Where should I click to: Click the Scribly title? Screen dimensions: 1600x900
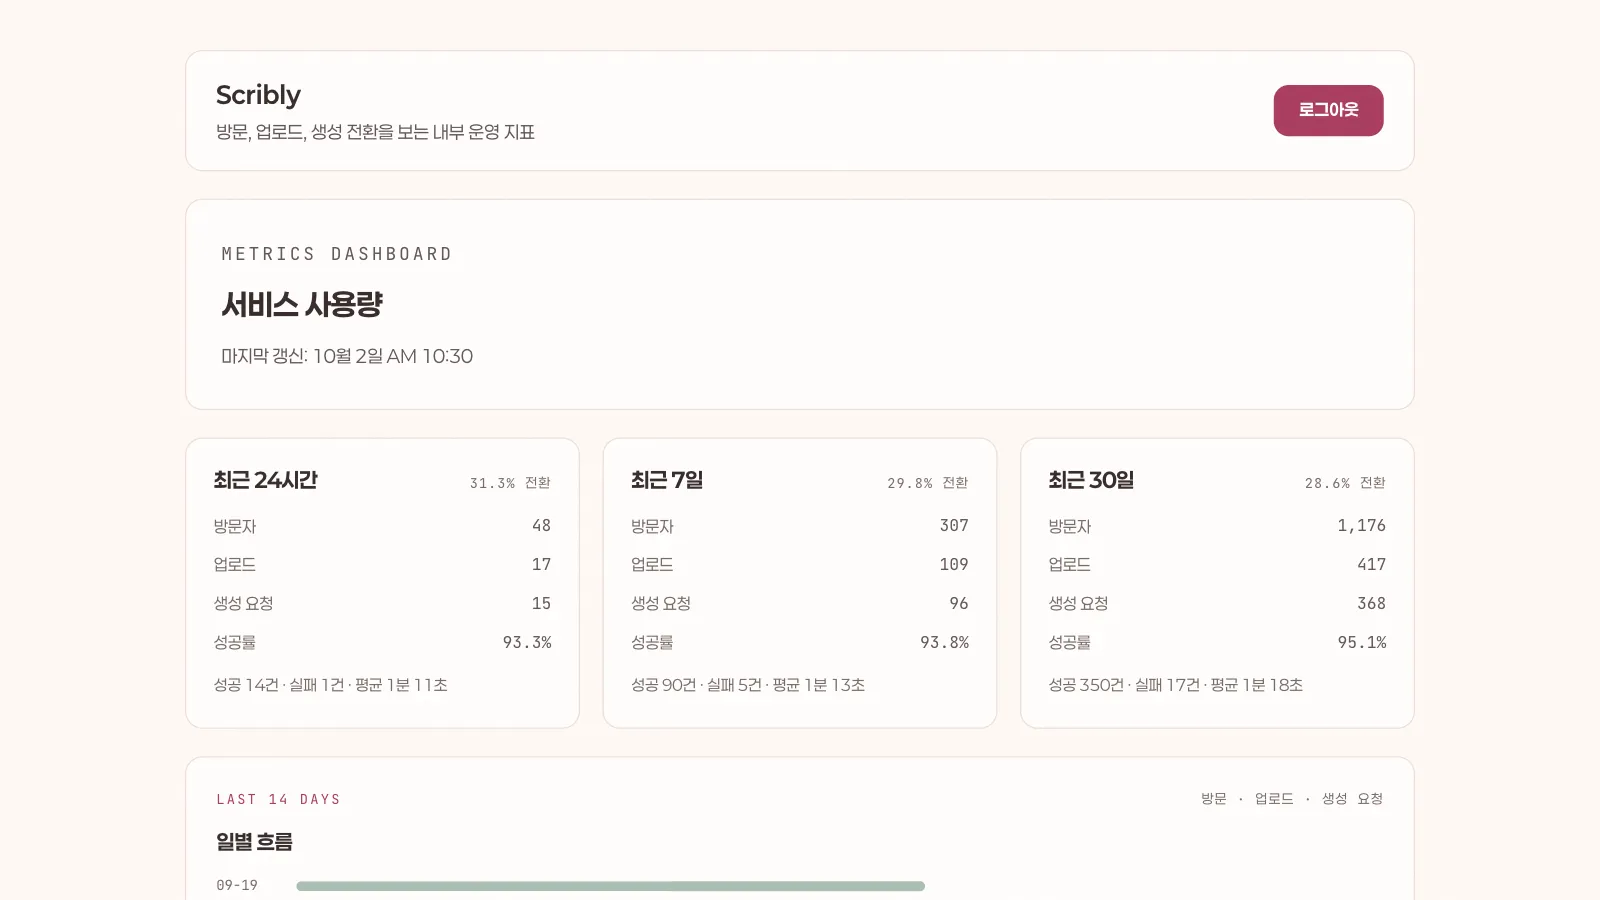click(x=258, y=95)
